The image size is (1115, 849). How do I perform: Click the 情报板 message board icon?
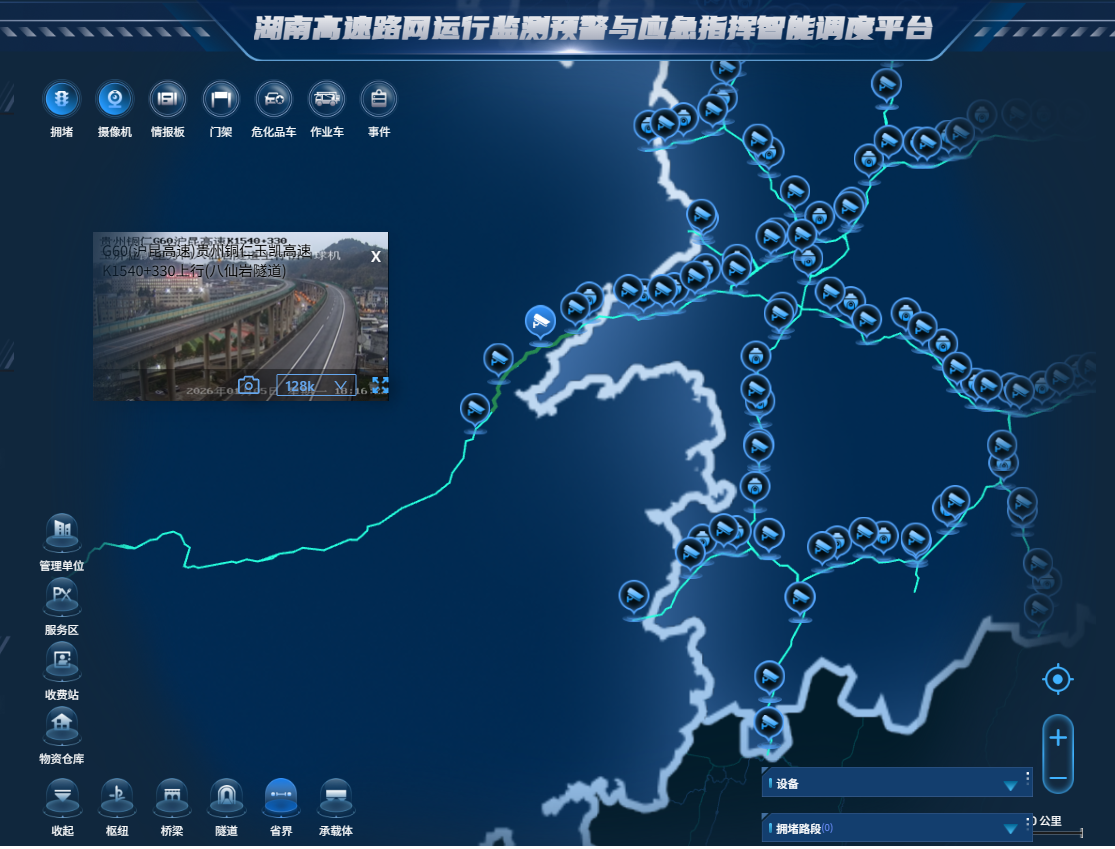click(x=167, y=99)
